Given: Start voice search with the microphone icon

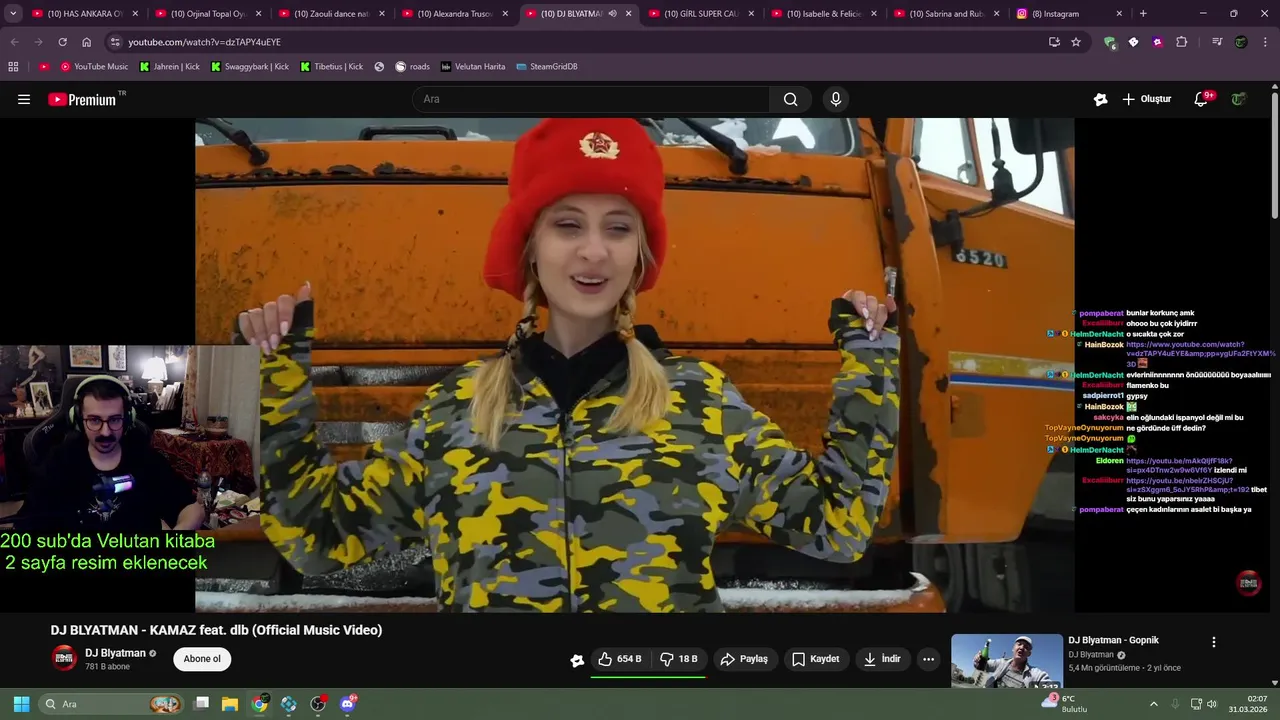Looking at the screenshot, I should click(836, 99).
